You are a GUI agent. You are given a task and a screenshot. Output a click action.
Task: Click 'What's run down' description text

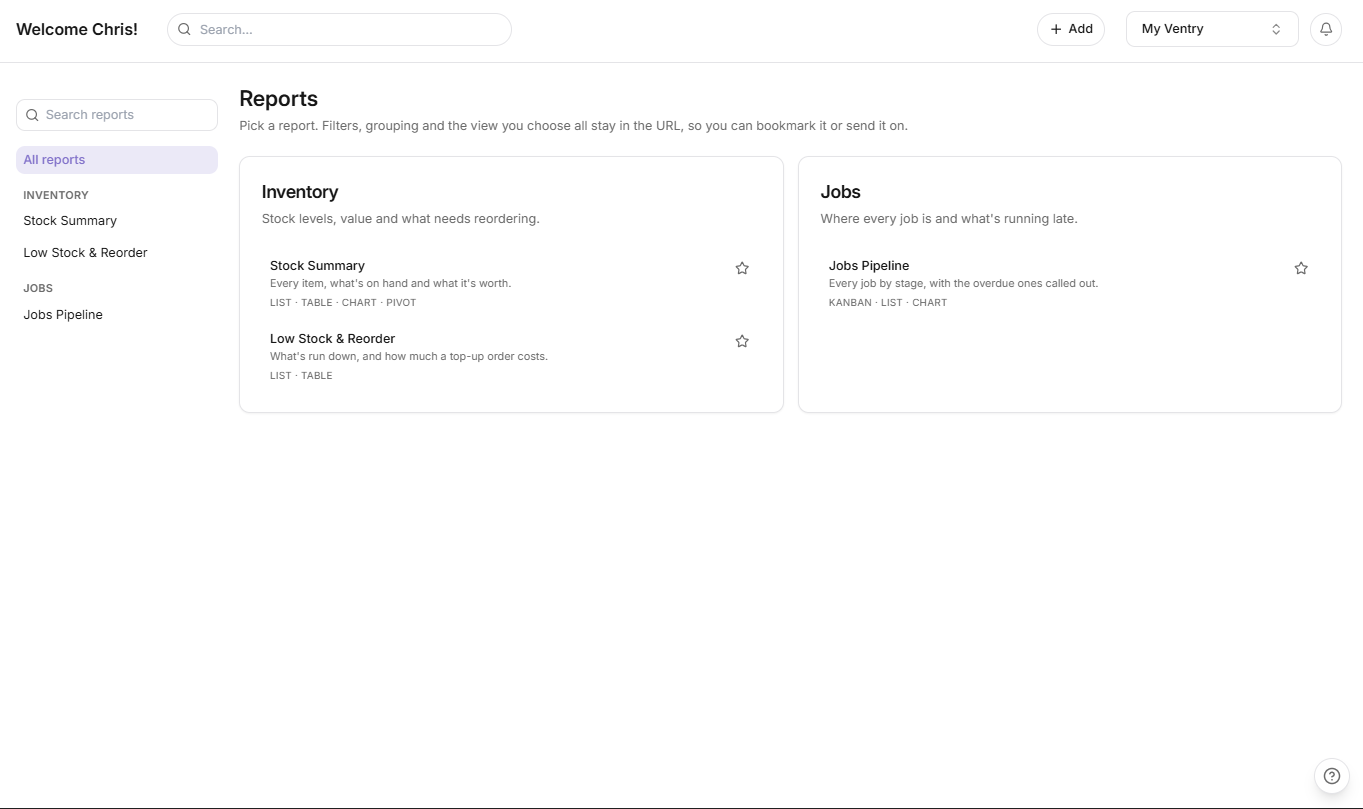tap(409, 356)
